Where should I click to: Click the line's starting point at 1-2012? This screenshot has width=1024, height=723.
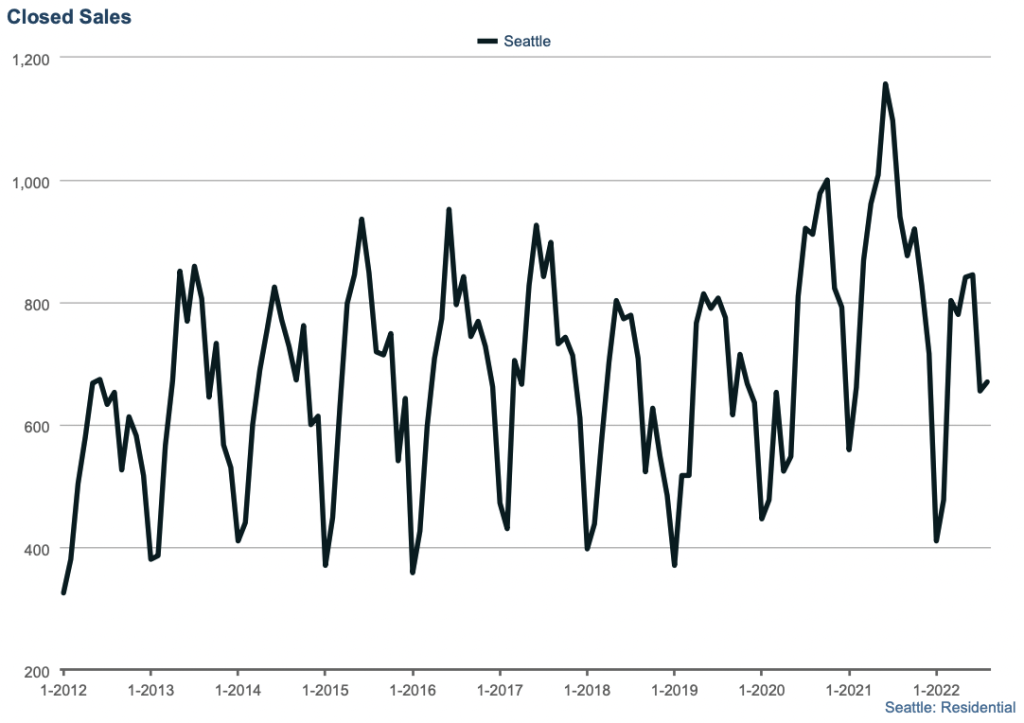click(x=64, y=593)
